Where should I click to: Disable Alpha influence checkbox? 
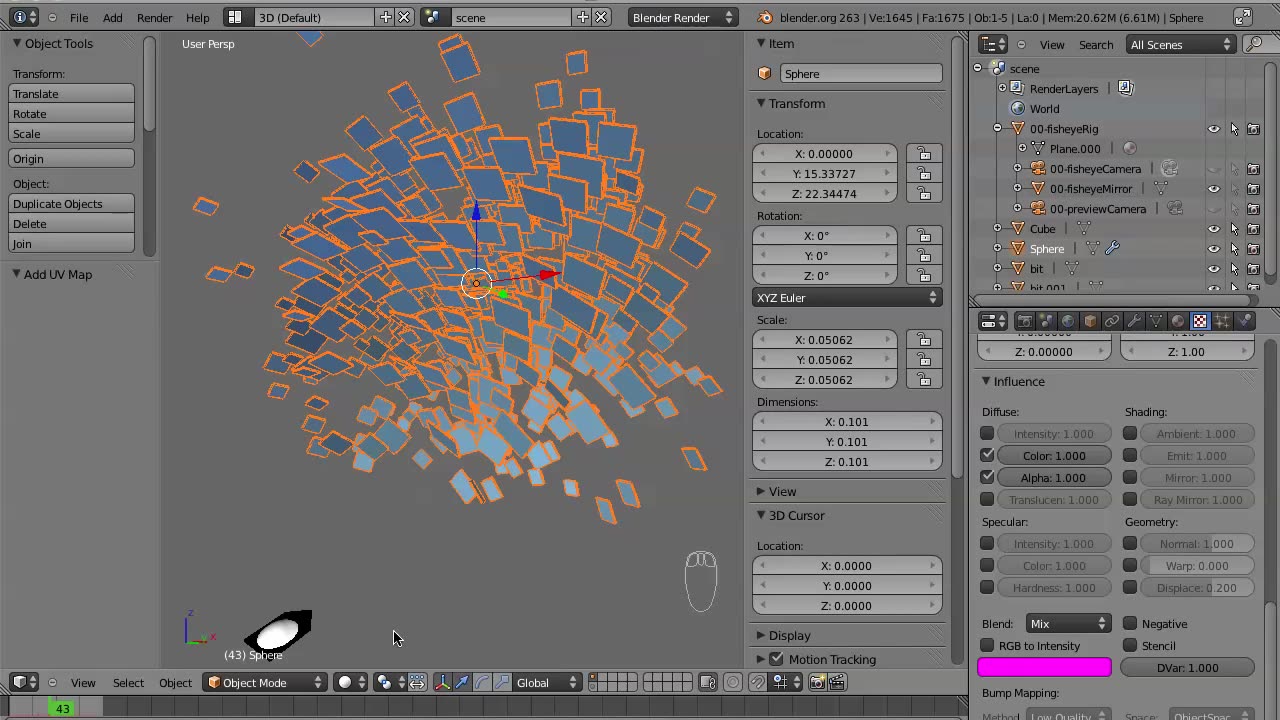(987, 477)
